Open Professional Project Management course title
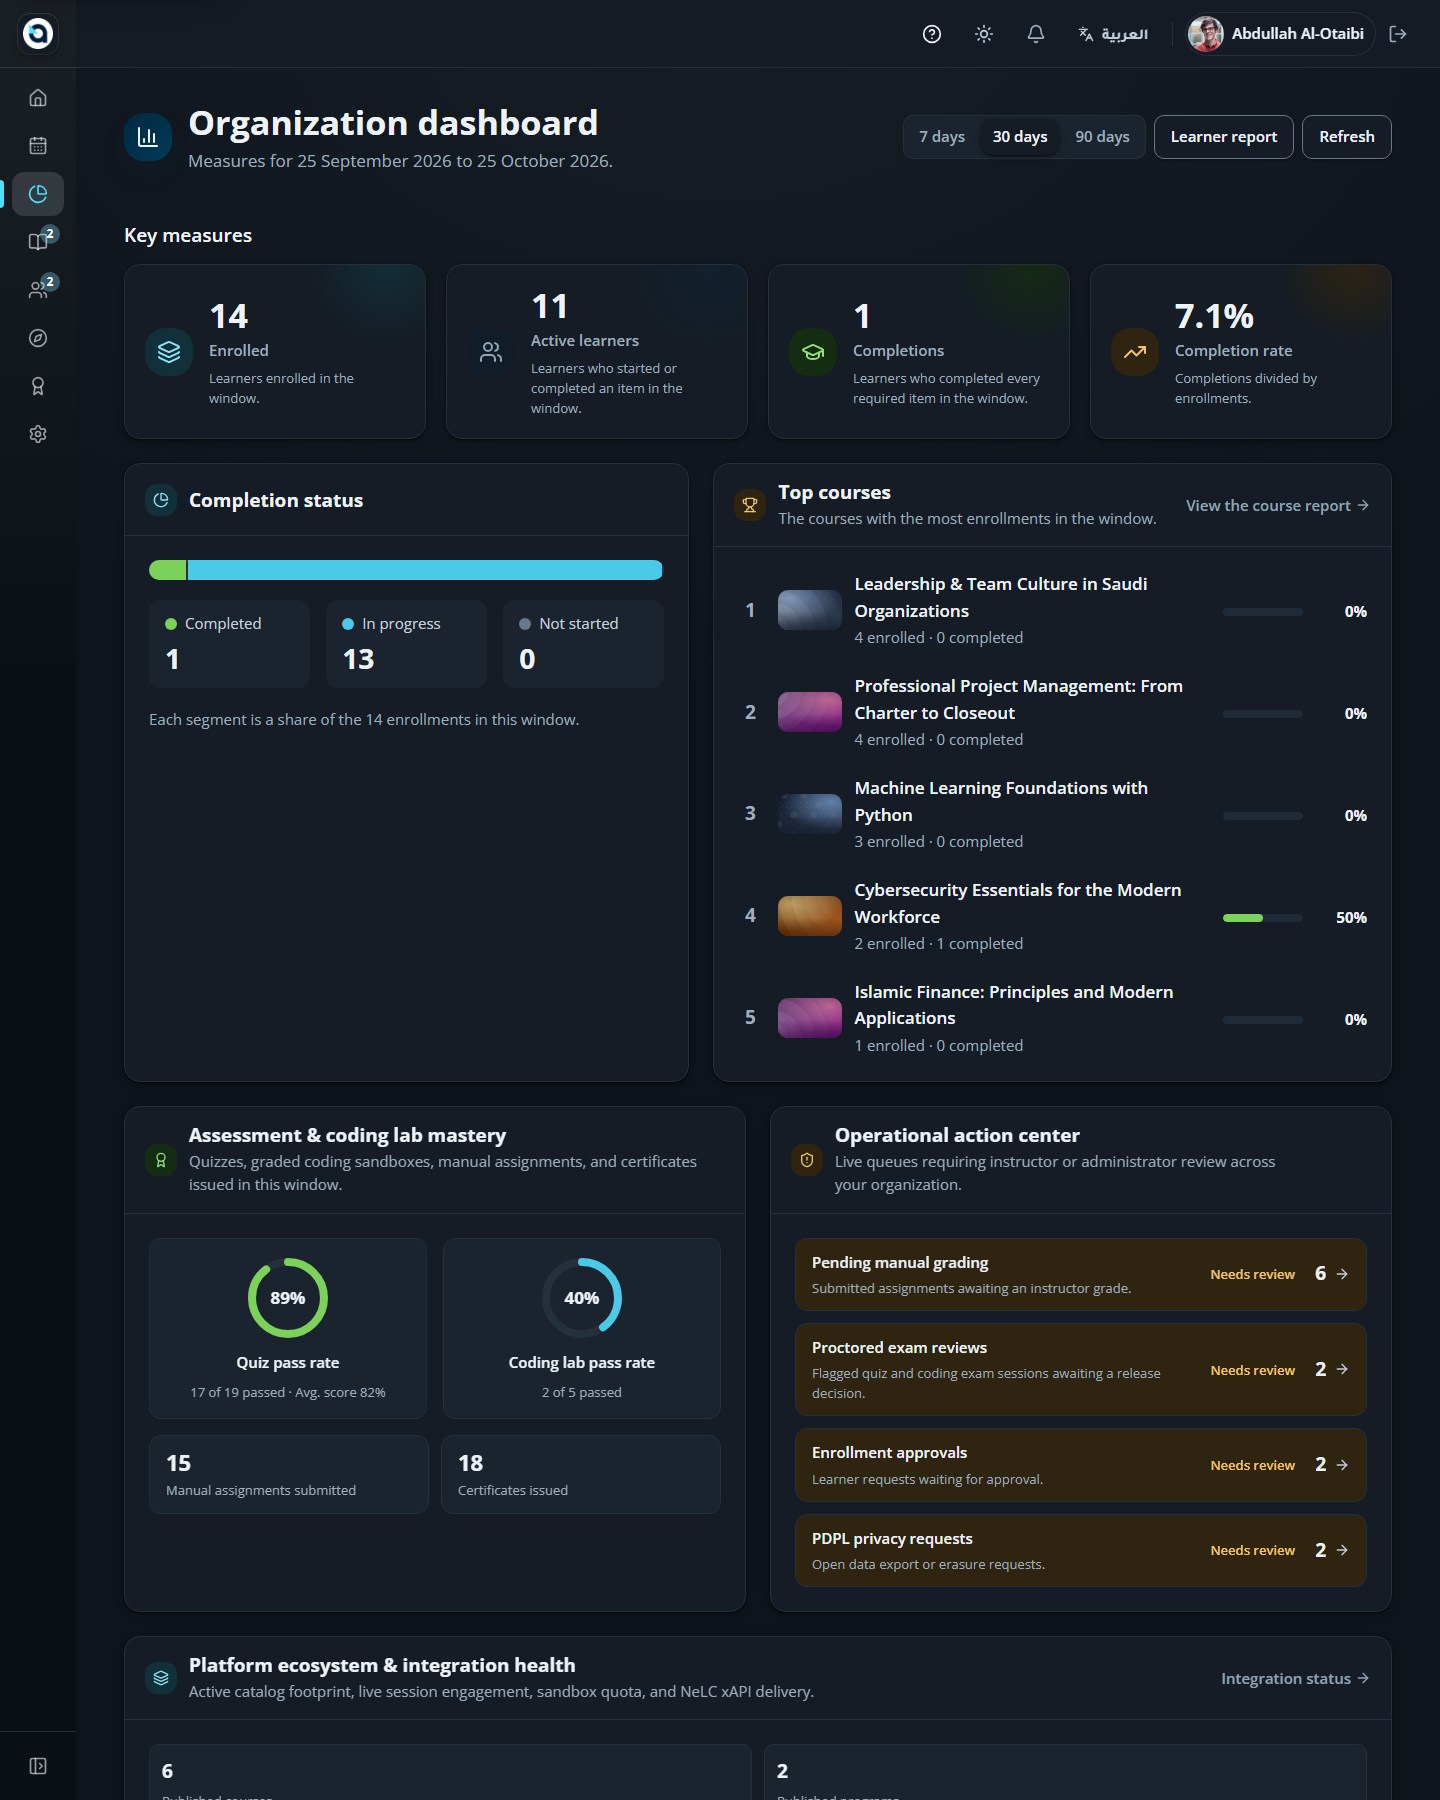The image size is (1440, 1800). coord(1018,700)
